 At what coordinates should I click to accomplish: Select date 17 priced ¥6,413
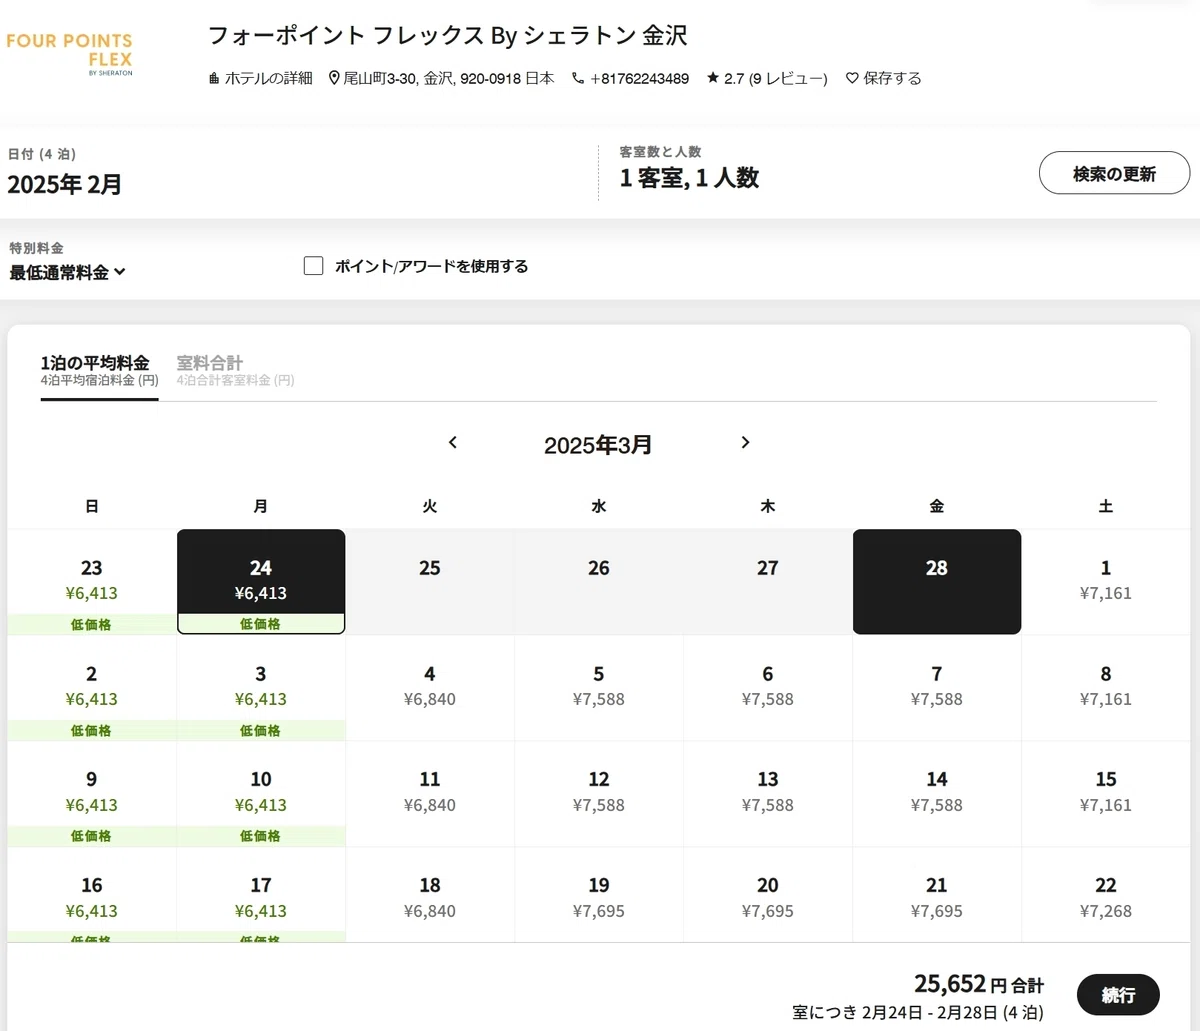(x=261, y=895)
